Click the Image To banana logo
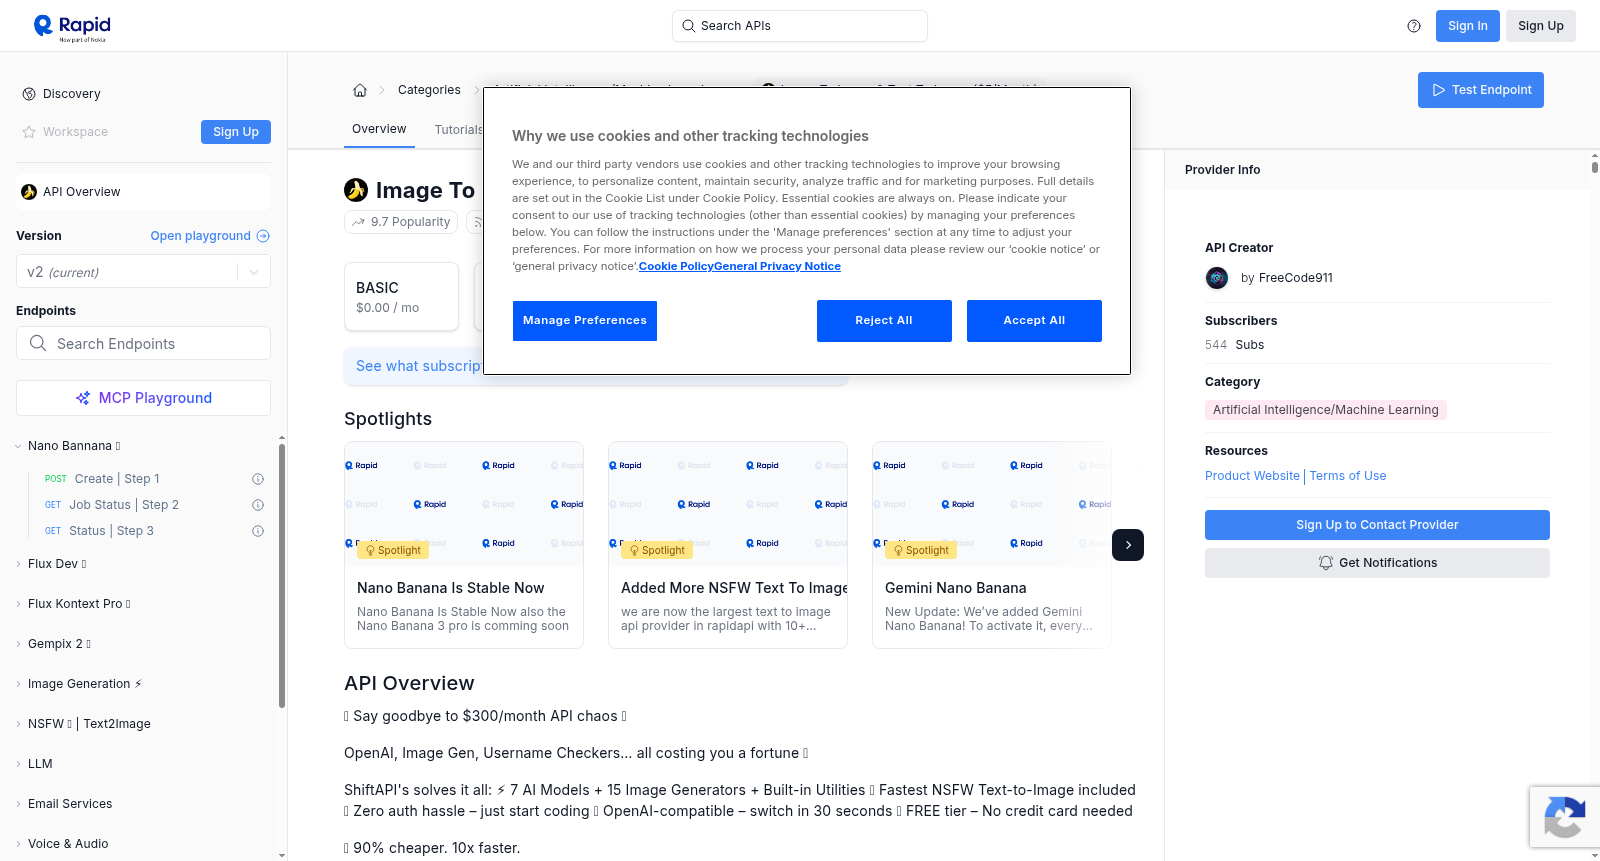 coord(356,190)
